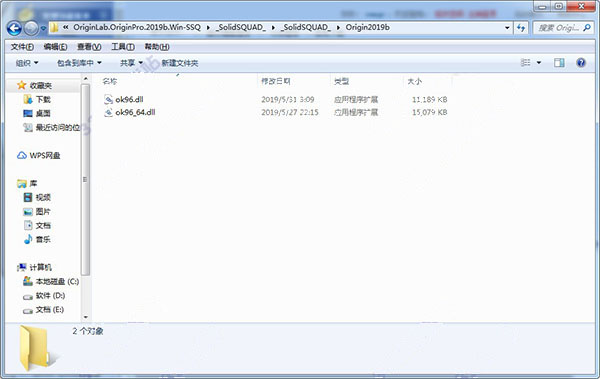This screenshot has width=600, height=379.
Task: Click the Forward navigation arrow
Action: click(31, 28)
